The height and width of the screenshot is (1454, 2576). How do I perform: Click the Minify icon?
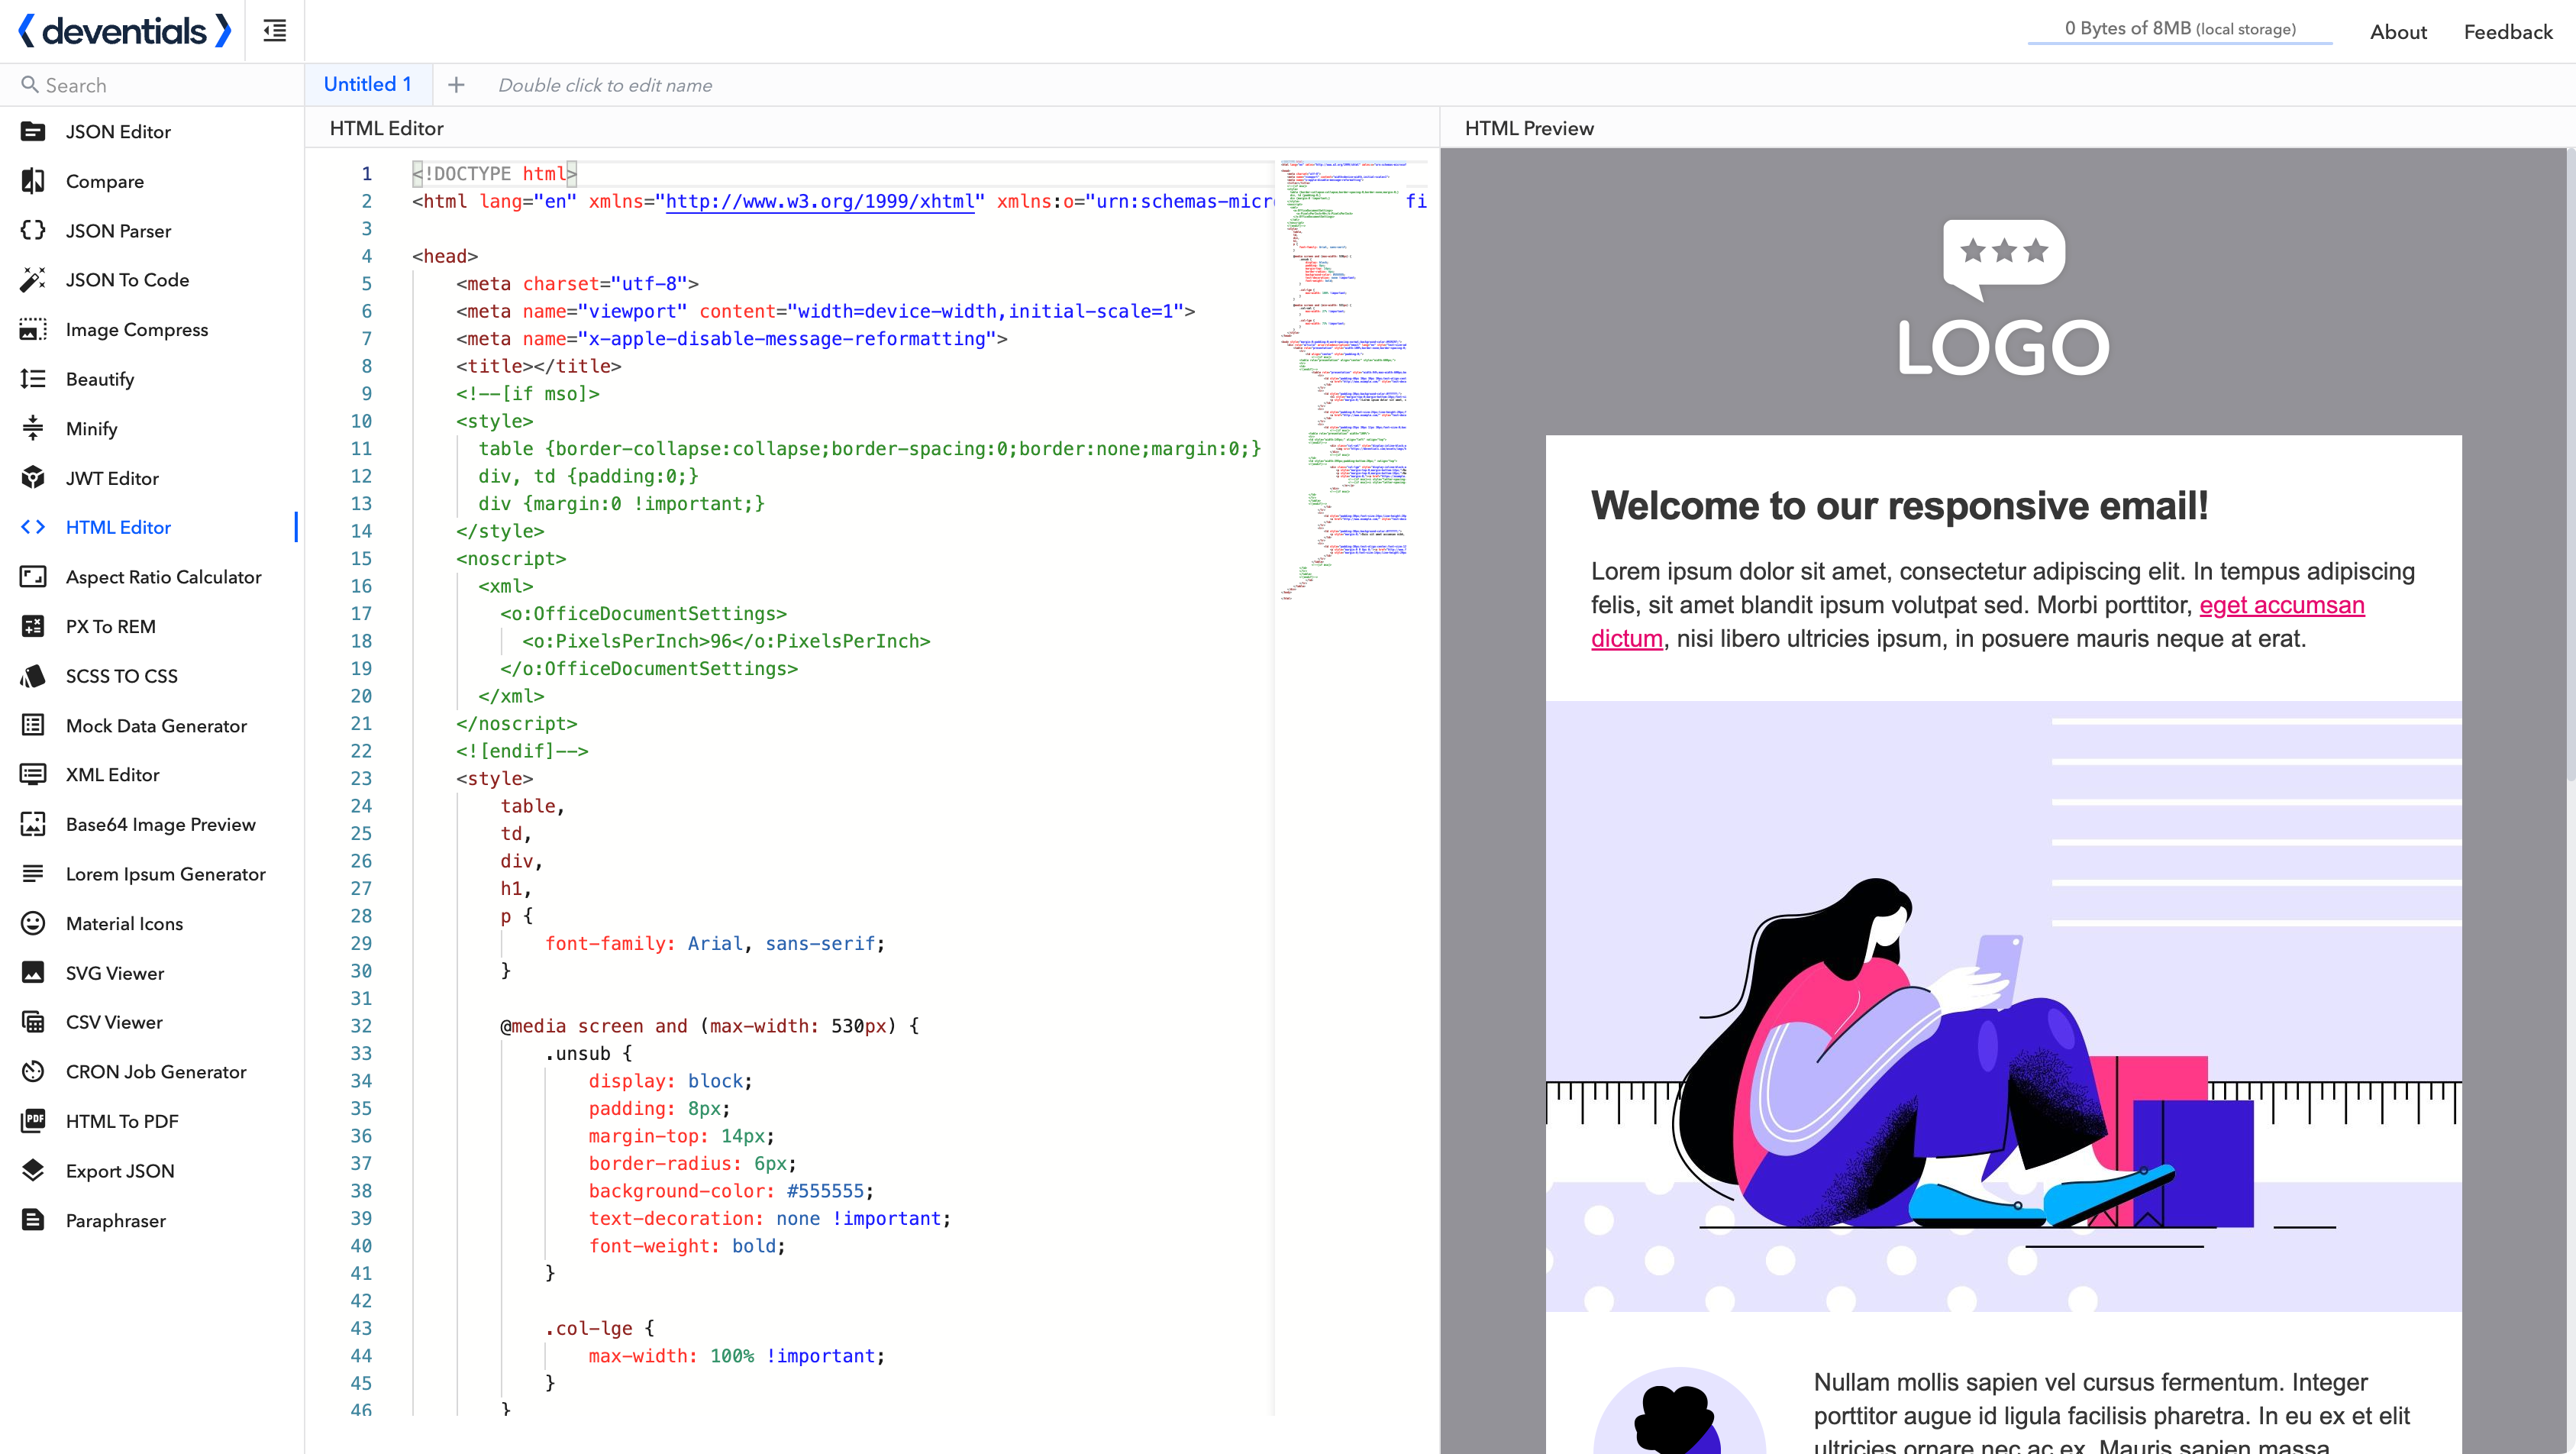[33, 428]
